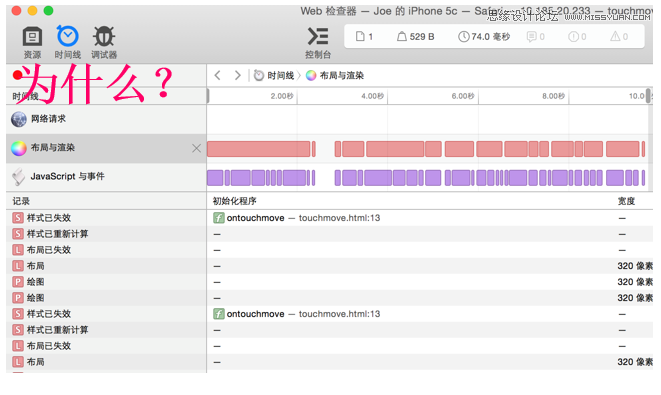Close the 布局与渲染 timeline view via X

[x=196, y=148]
